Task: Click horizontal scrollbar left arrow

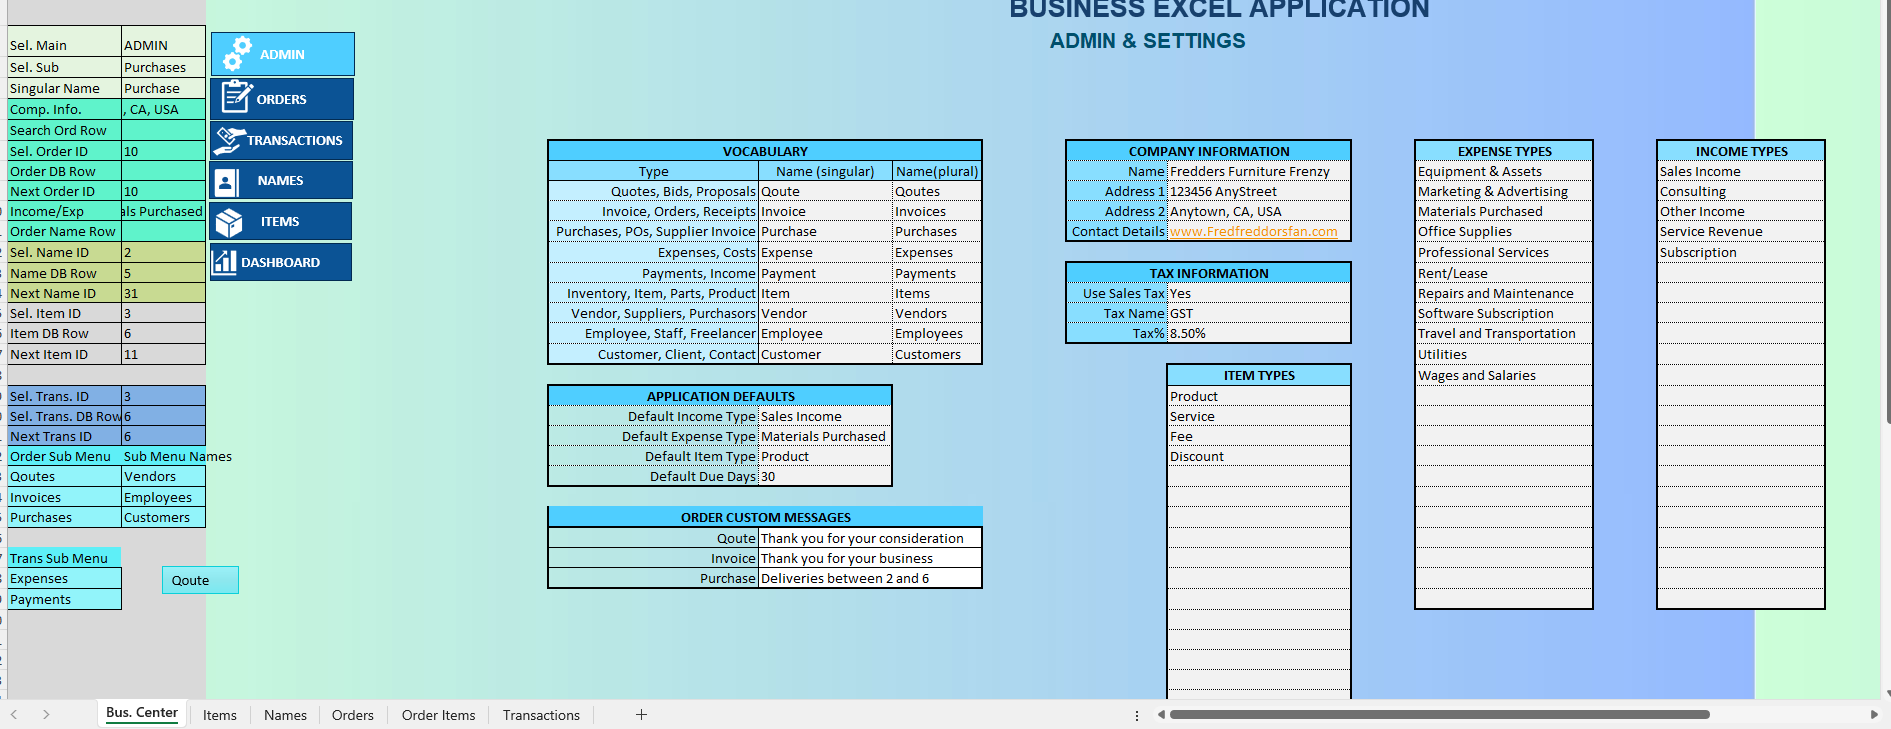Action: 1161,714
